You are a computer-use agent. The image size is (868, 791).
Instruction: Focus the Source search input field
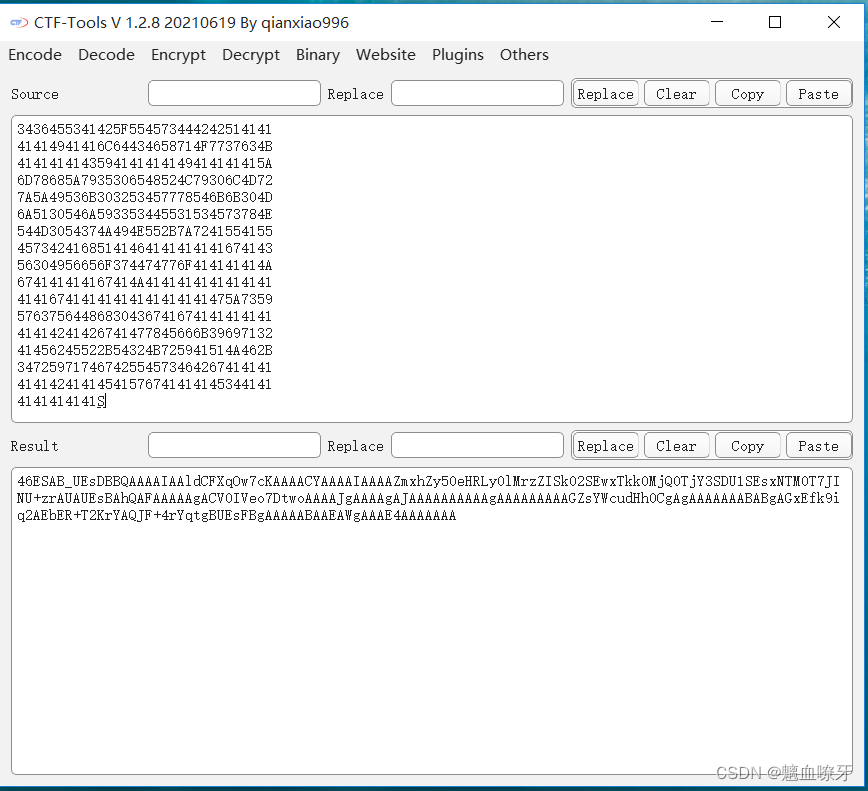pos(234,93)
